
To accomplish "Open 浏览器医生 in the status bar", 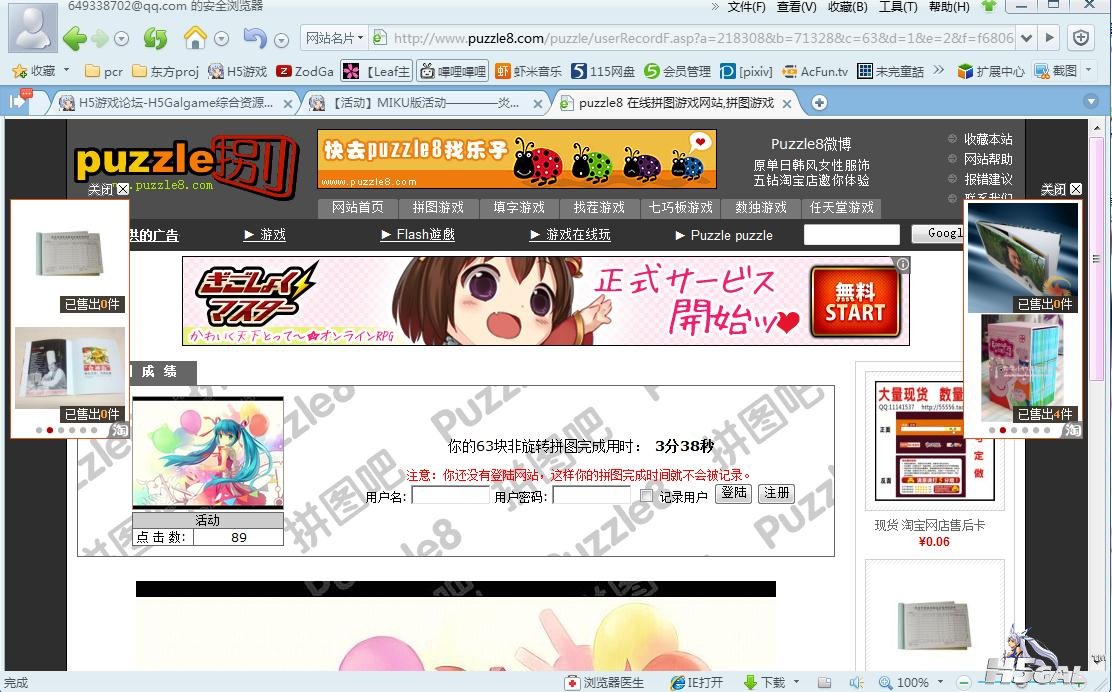I will (x=605, y=682).
